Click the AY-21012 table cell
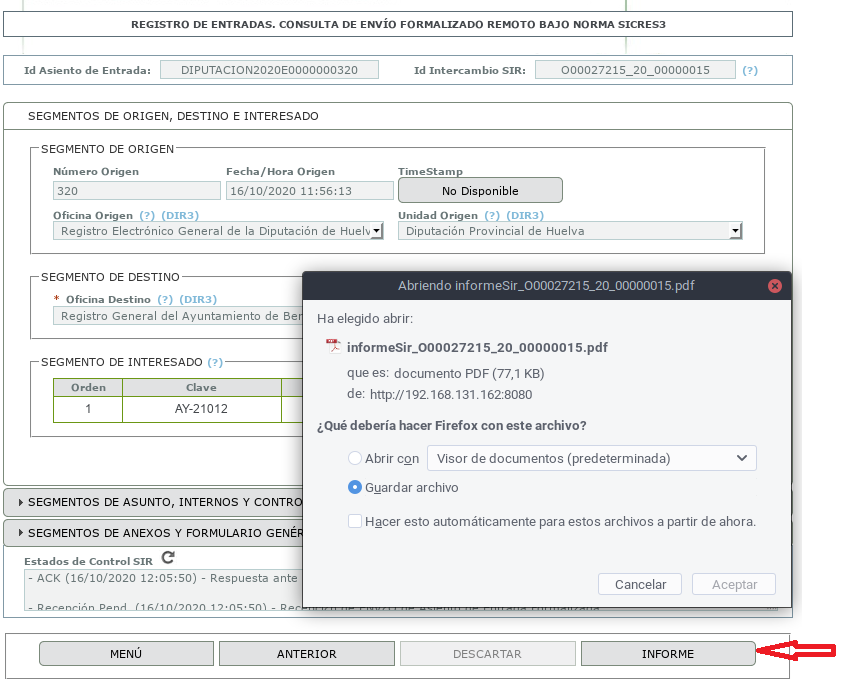 tap(202, 408)
